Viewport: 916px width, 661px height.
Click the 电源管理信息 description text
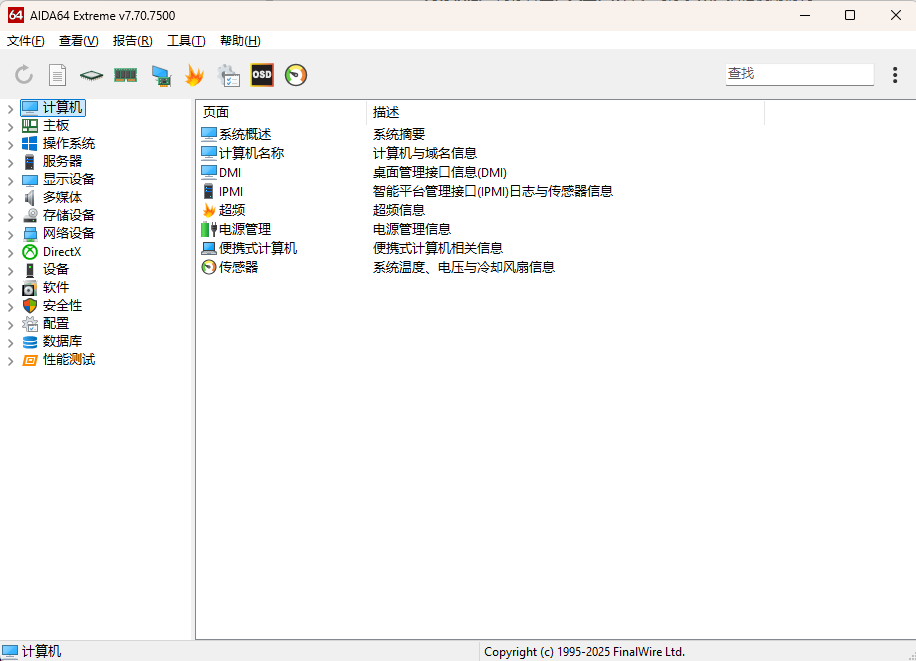pyautogui.click(x=412, y=229)
